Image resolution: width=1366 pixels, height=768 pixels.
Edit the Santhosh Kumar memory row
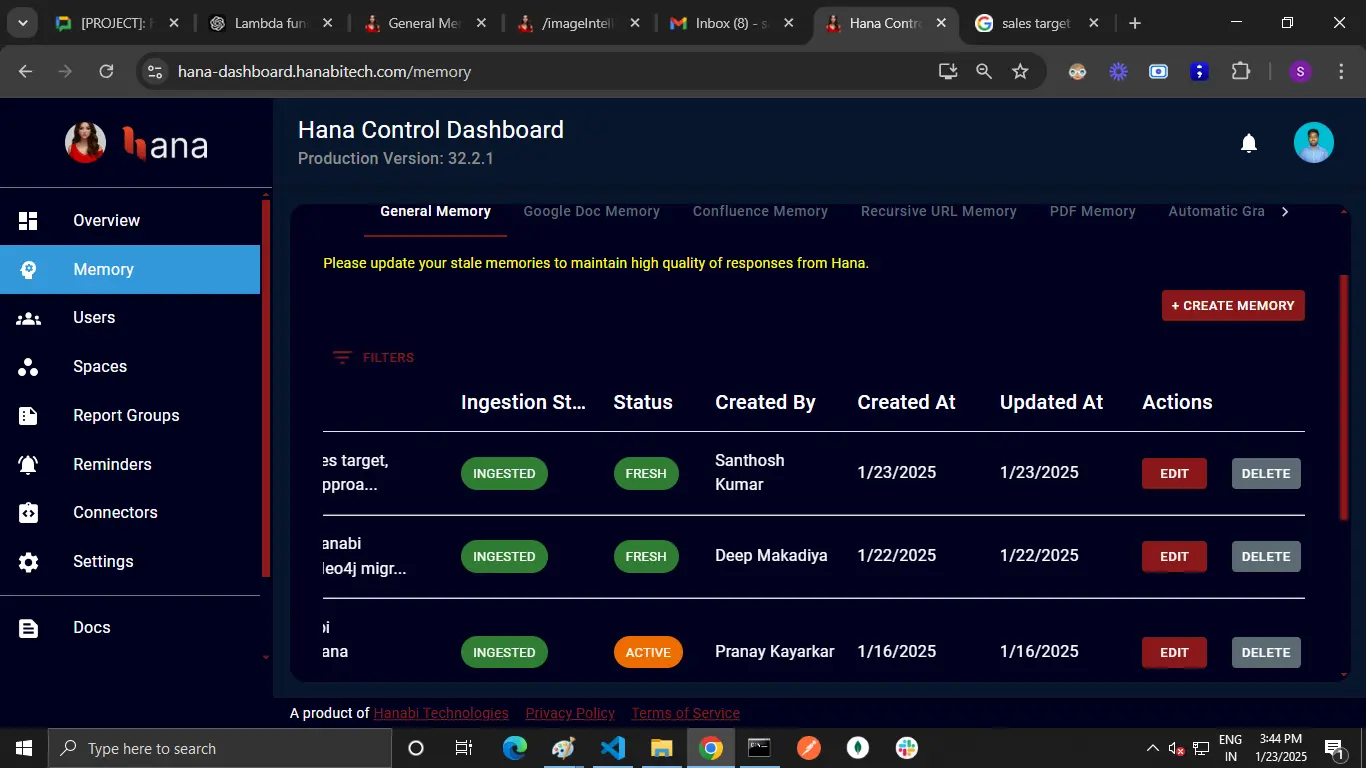[x=1174, y=474]
